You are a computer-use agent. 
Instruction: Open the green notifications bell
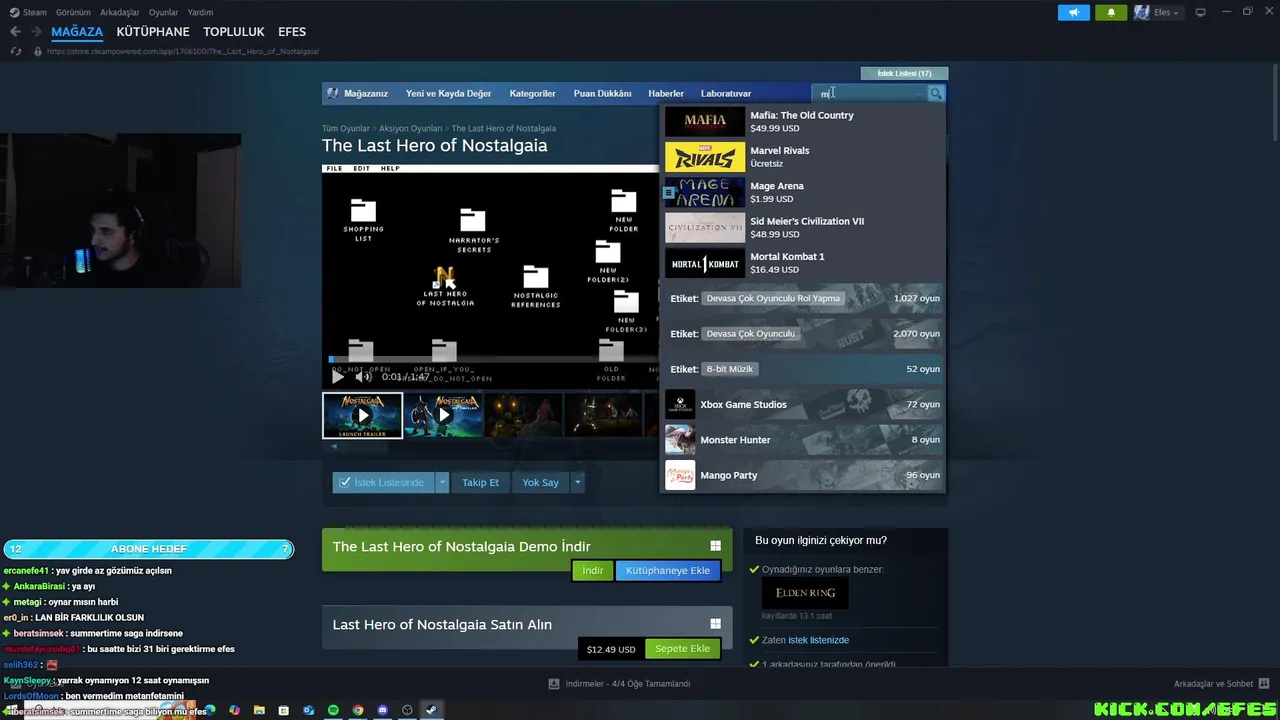pyautogui.click(x=1111, y=12)
